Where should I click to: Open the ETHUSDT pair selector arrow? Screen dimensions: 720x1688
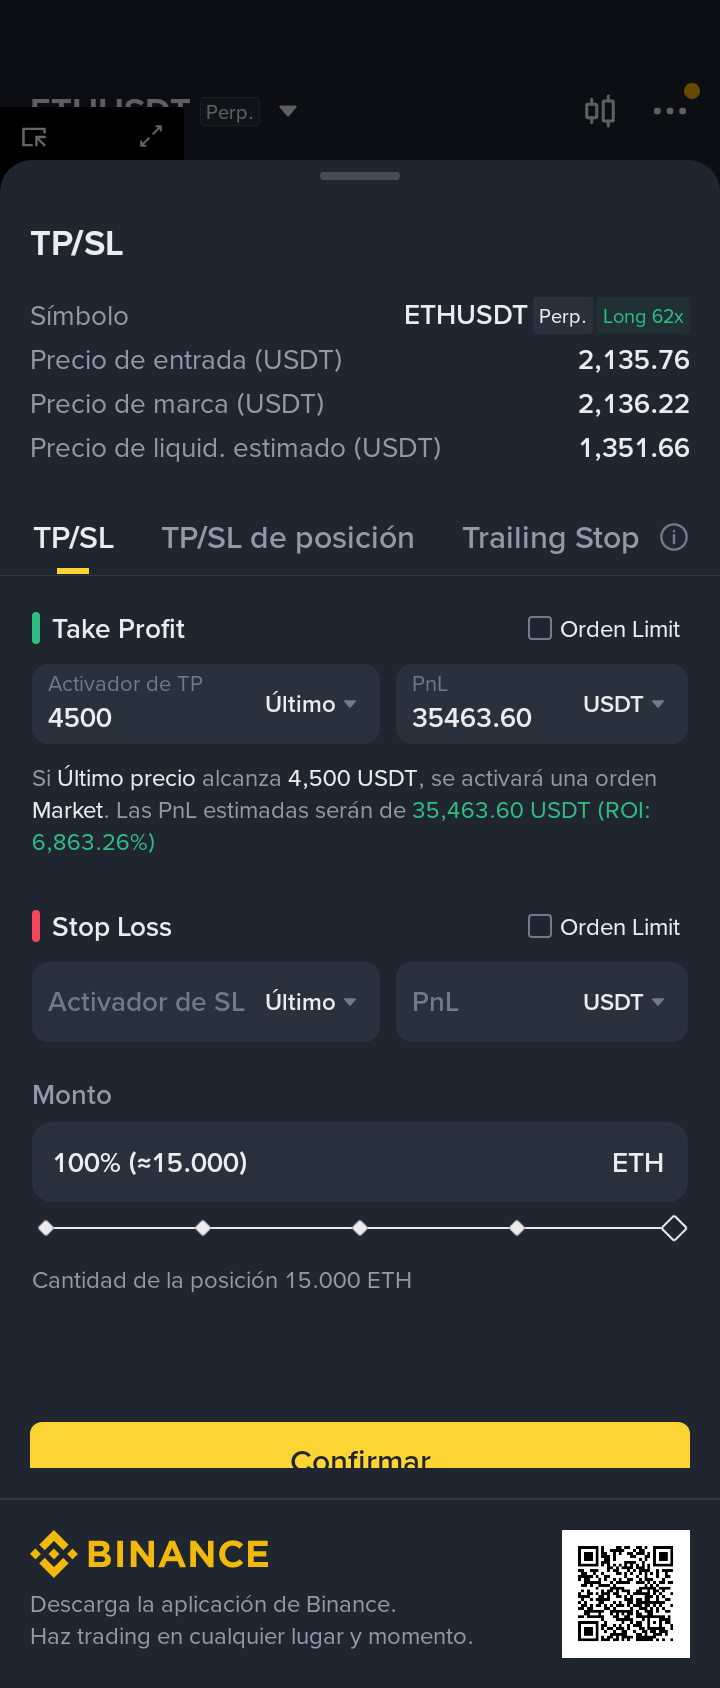click(288, 111)
